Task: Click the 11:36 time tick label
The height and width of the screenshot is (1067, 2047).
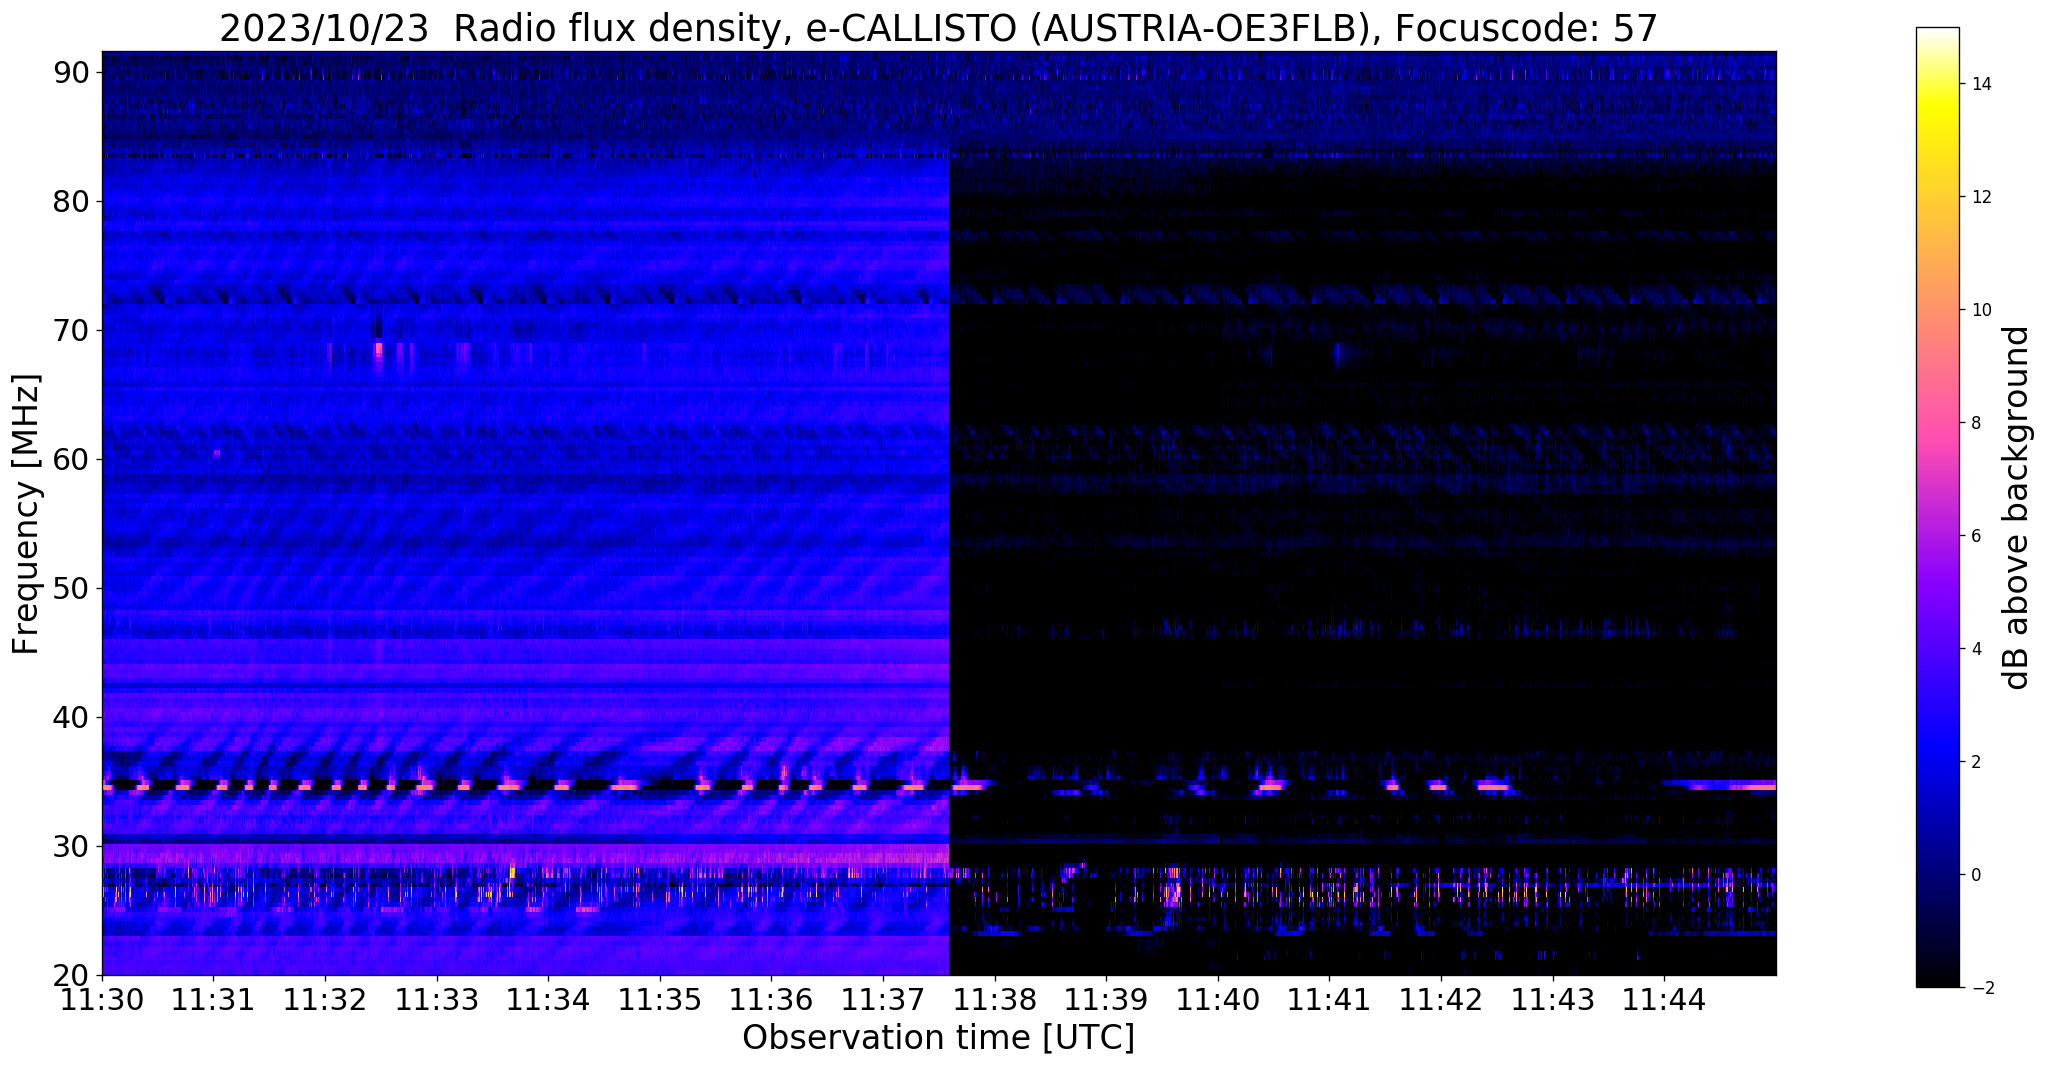Action: (x=771, y=1000)
